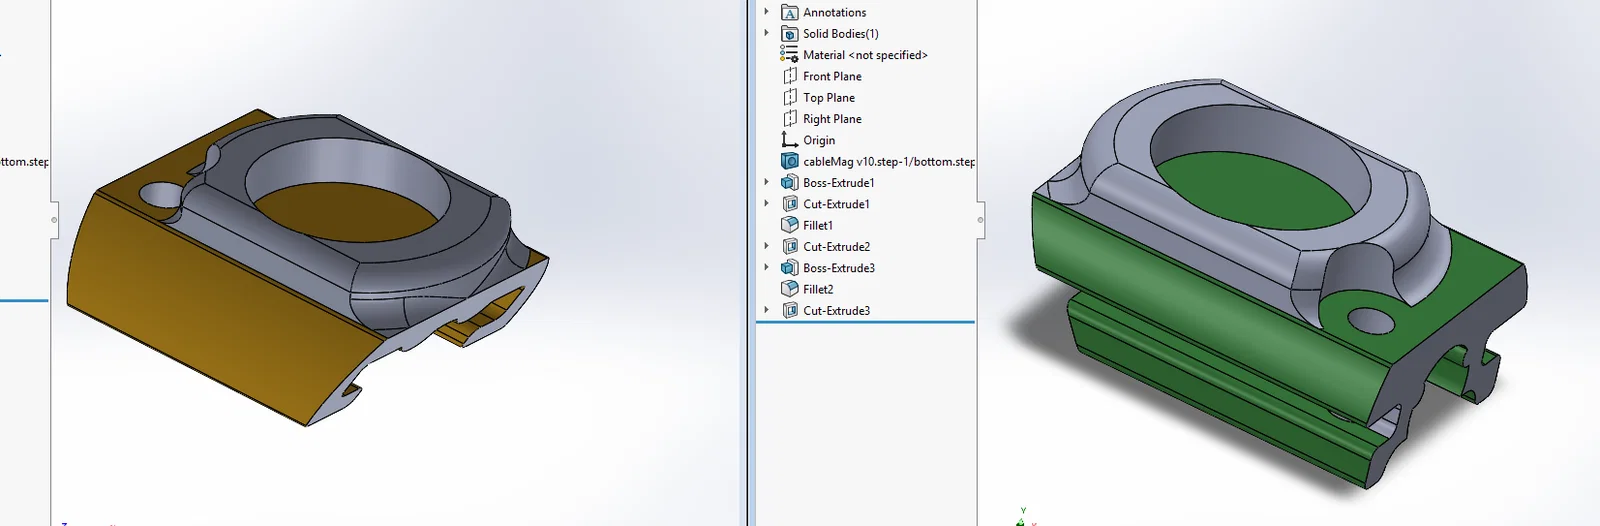The image size is (1600, 526).
Task: Click the imported cableMag step body icon
Action: (x=790, y=161)
